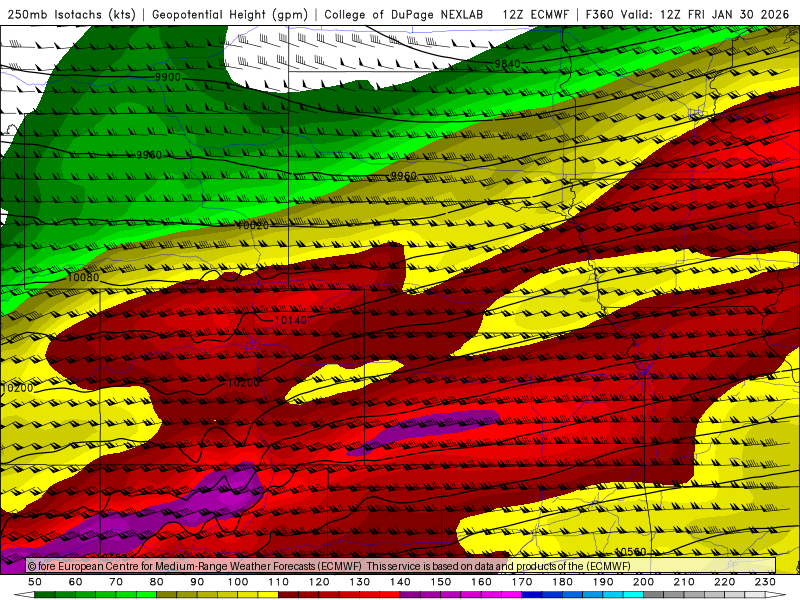
Task: Click the 'Geopotential Height (gpm)' title text
Action: [x=230, y=15]
